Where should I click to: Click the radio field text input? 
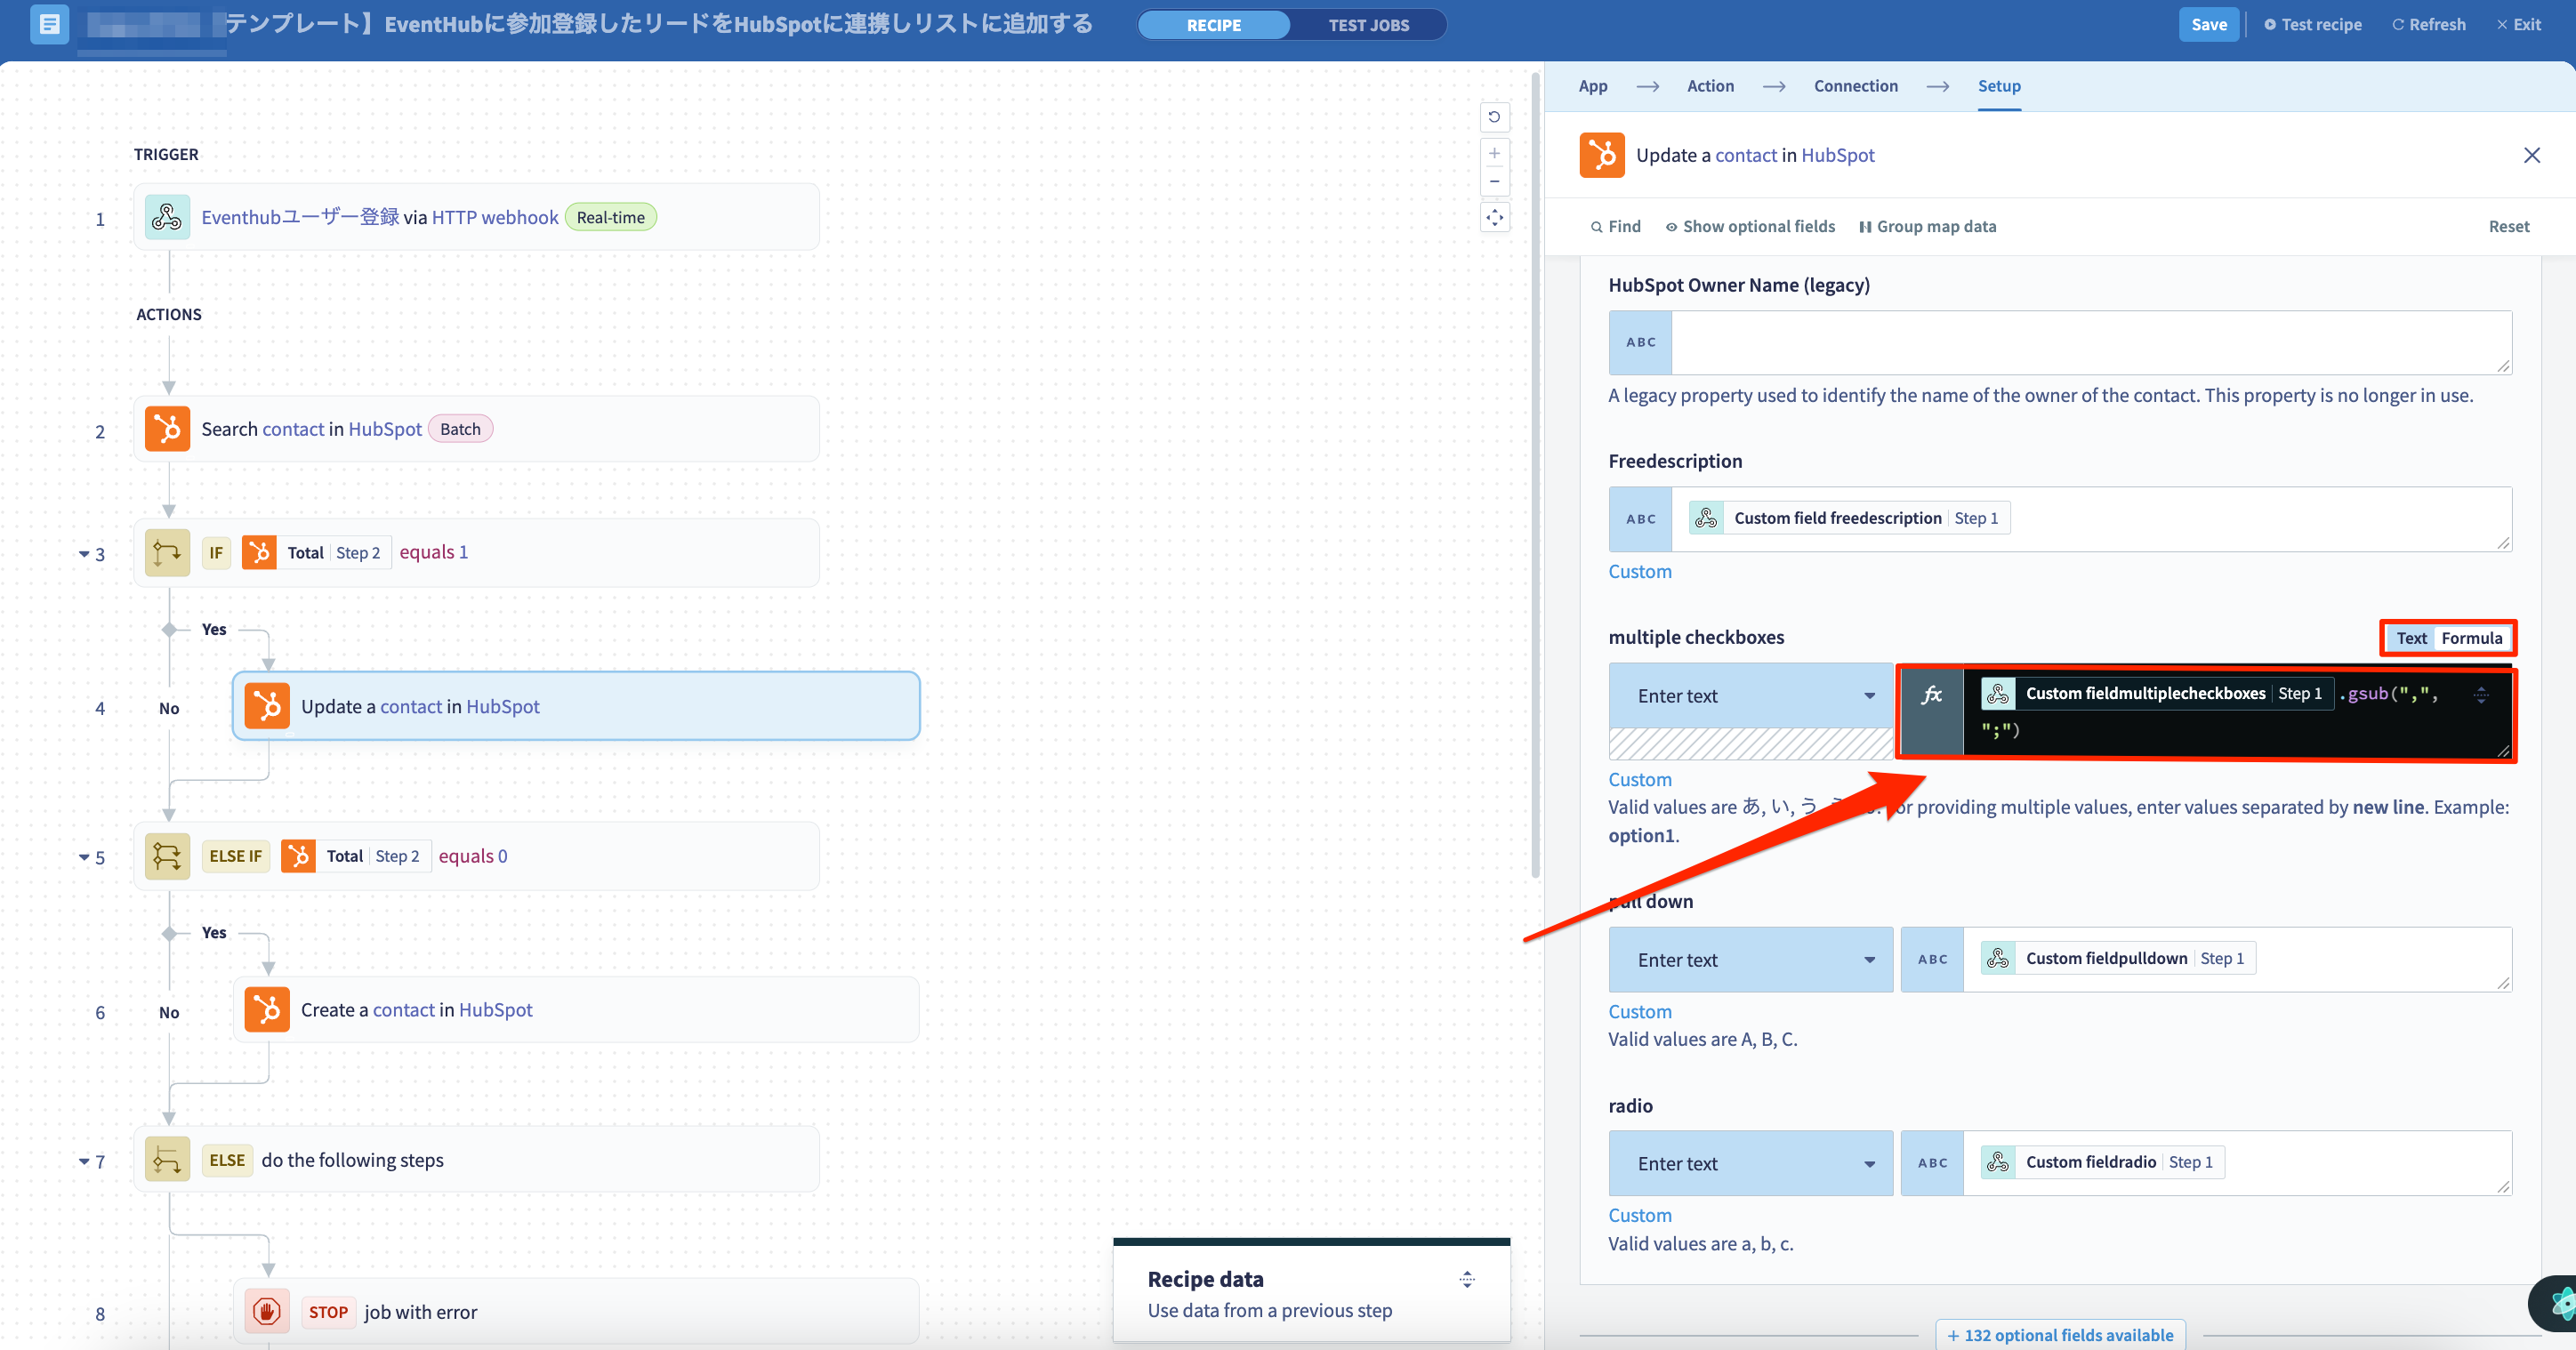[2237, 1163]
